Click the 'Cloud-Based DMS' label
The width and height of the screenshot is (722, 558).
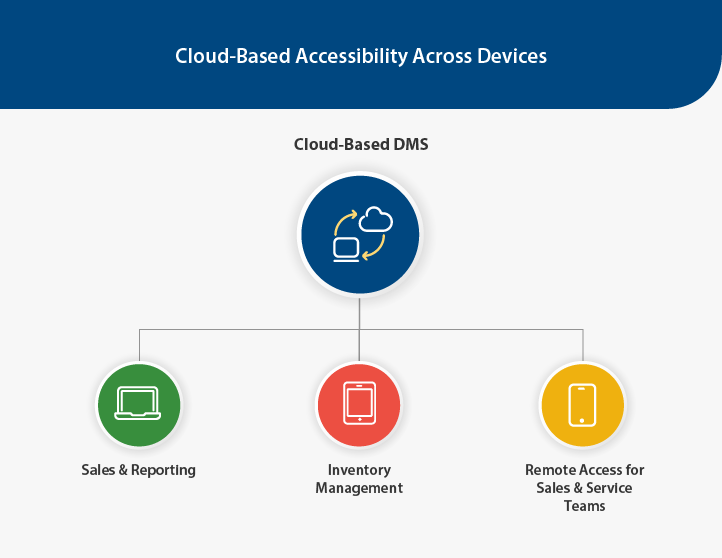click(361, 145)
